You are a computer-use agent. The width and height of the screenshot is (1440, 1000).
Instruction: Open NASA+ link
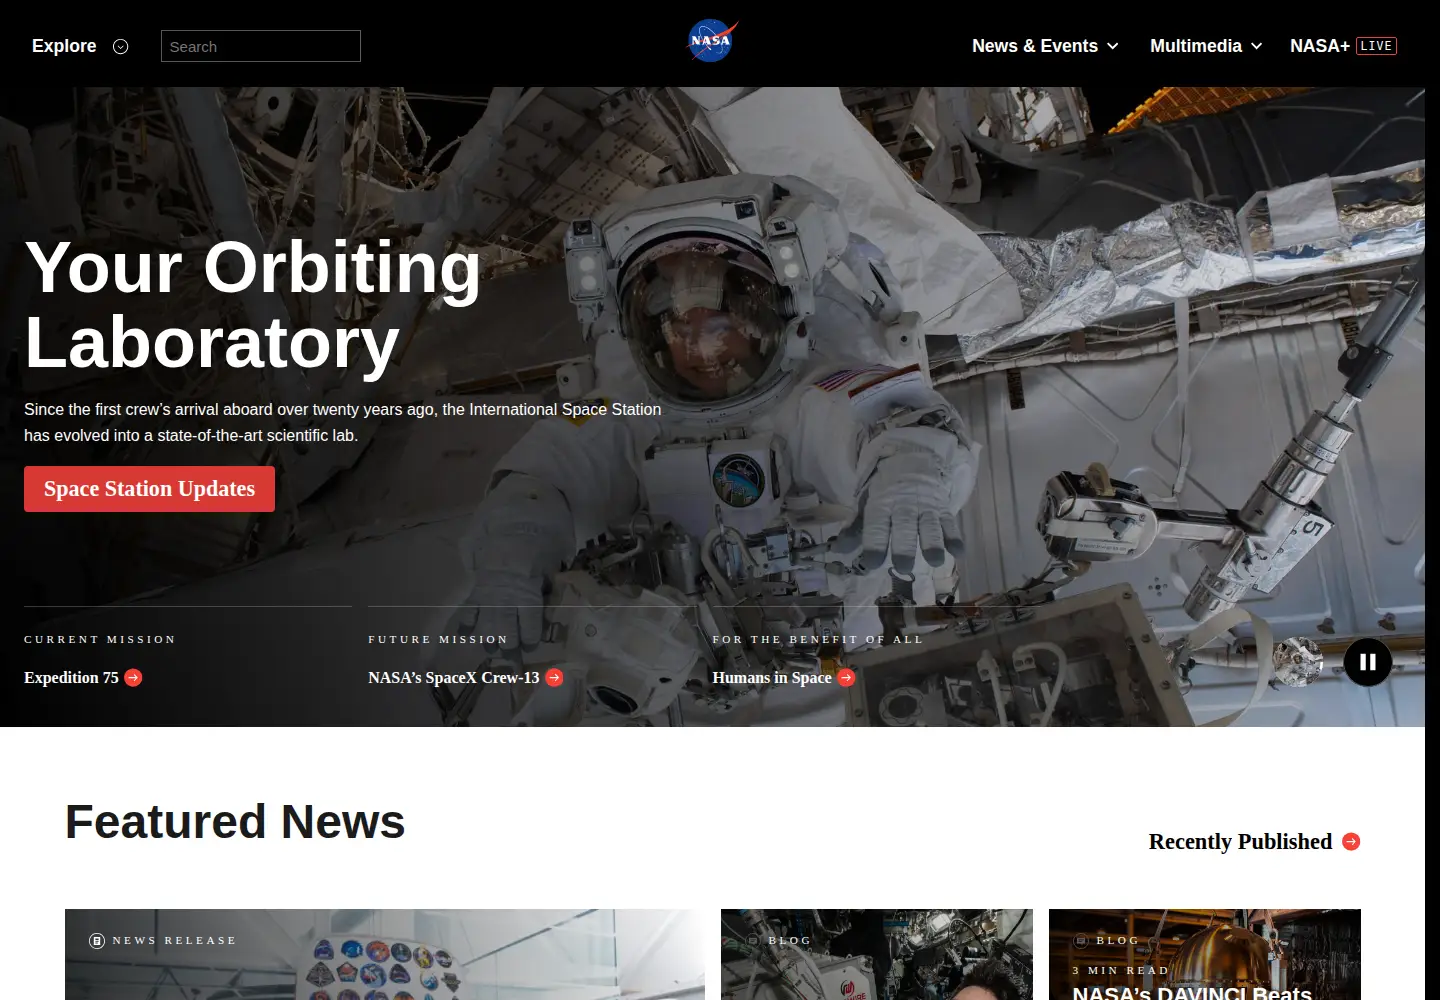point(1320,46)
